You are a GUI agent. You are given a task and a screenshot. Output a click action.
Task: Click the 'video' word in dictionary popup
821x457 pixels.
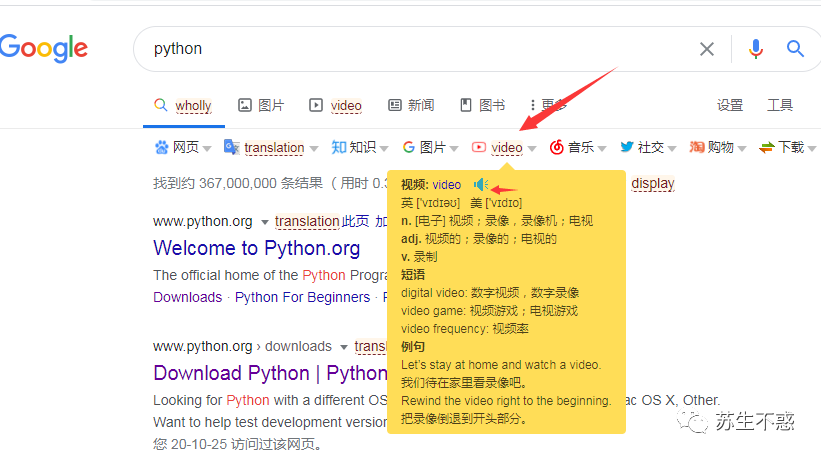[x=447, y=185]
